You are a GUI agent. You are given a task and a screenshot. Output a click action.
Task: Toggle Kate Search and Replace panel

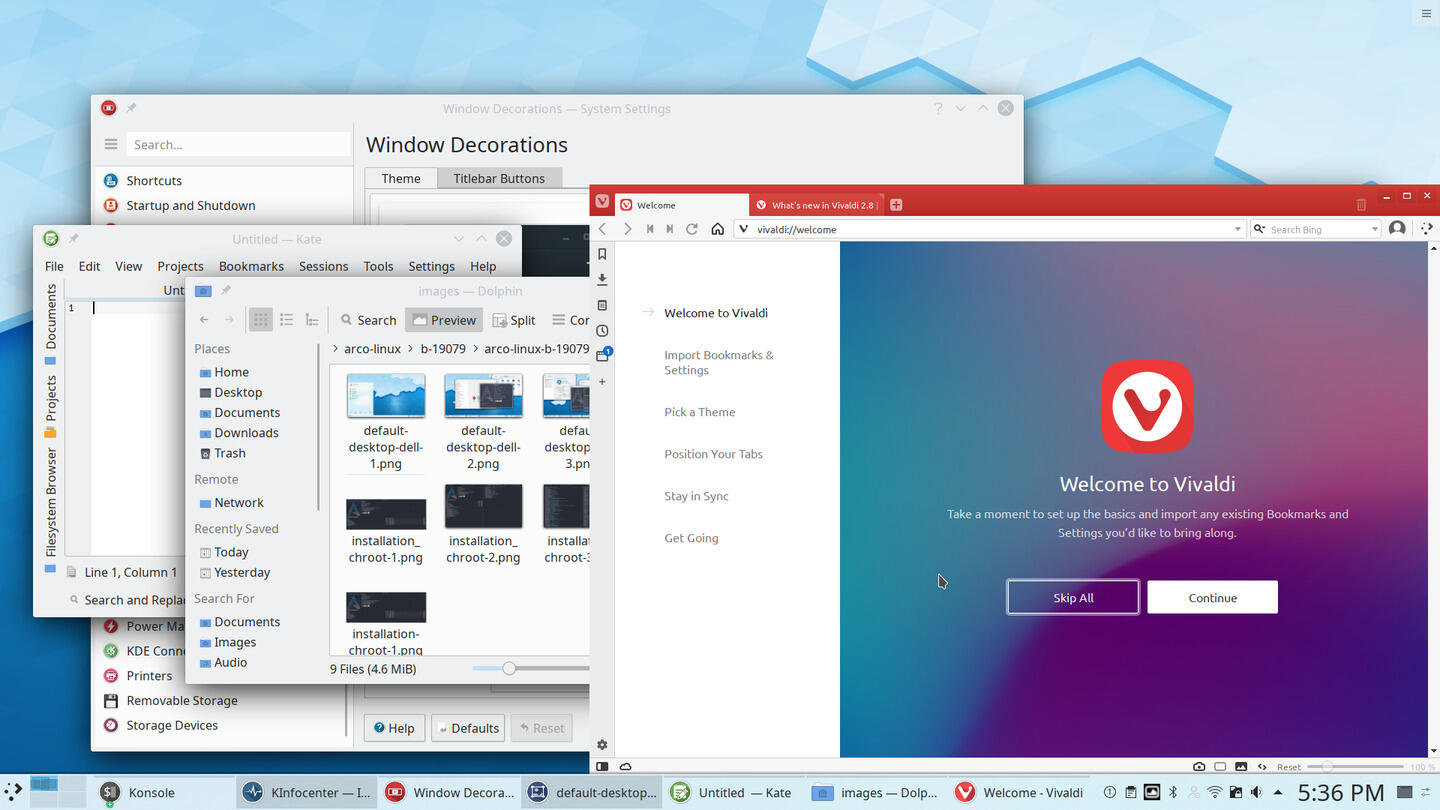127,600
